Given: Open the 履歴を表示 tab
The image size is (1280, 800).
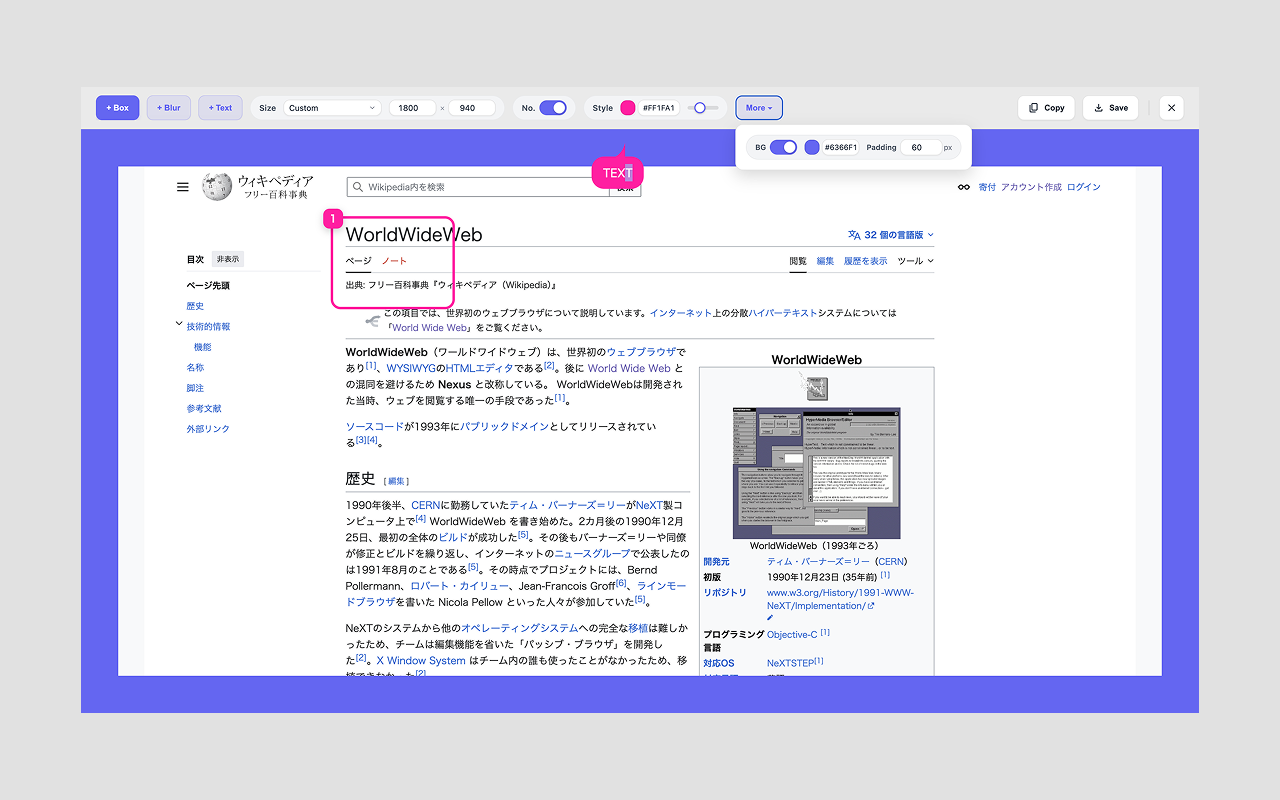Looking at the screenshot, I should tap(865, 261).
